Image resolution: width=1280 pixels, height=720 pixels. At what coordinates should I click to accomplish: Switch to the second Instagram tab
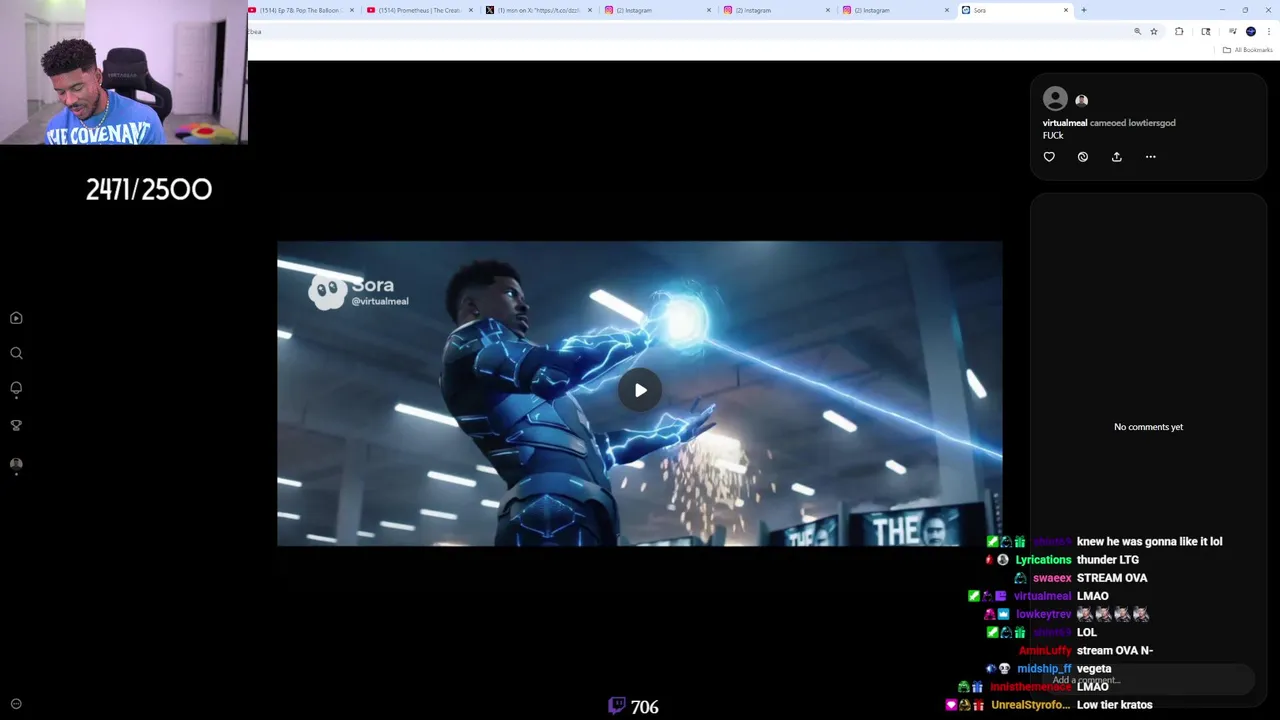tap(776, 10)
